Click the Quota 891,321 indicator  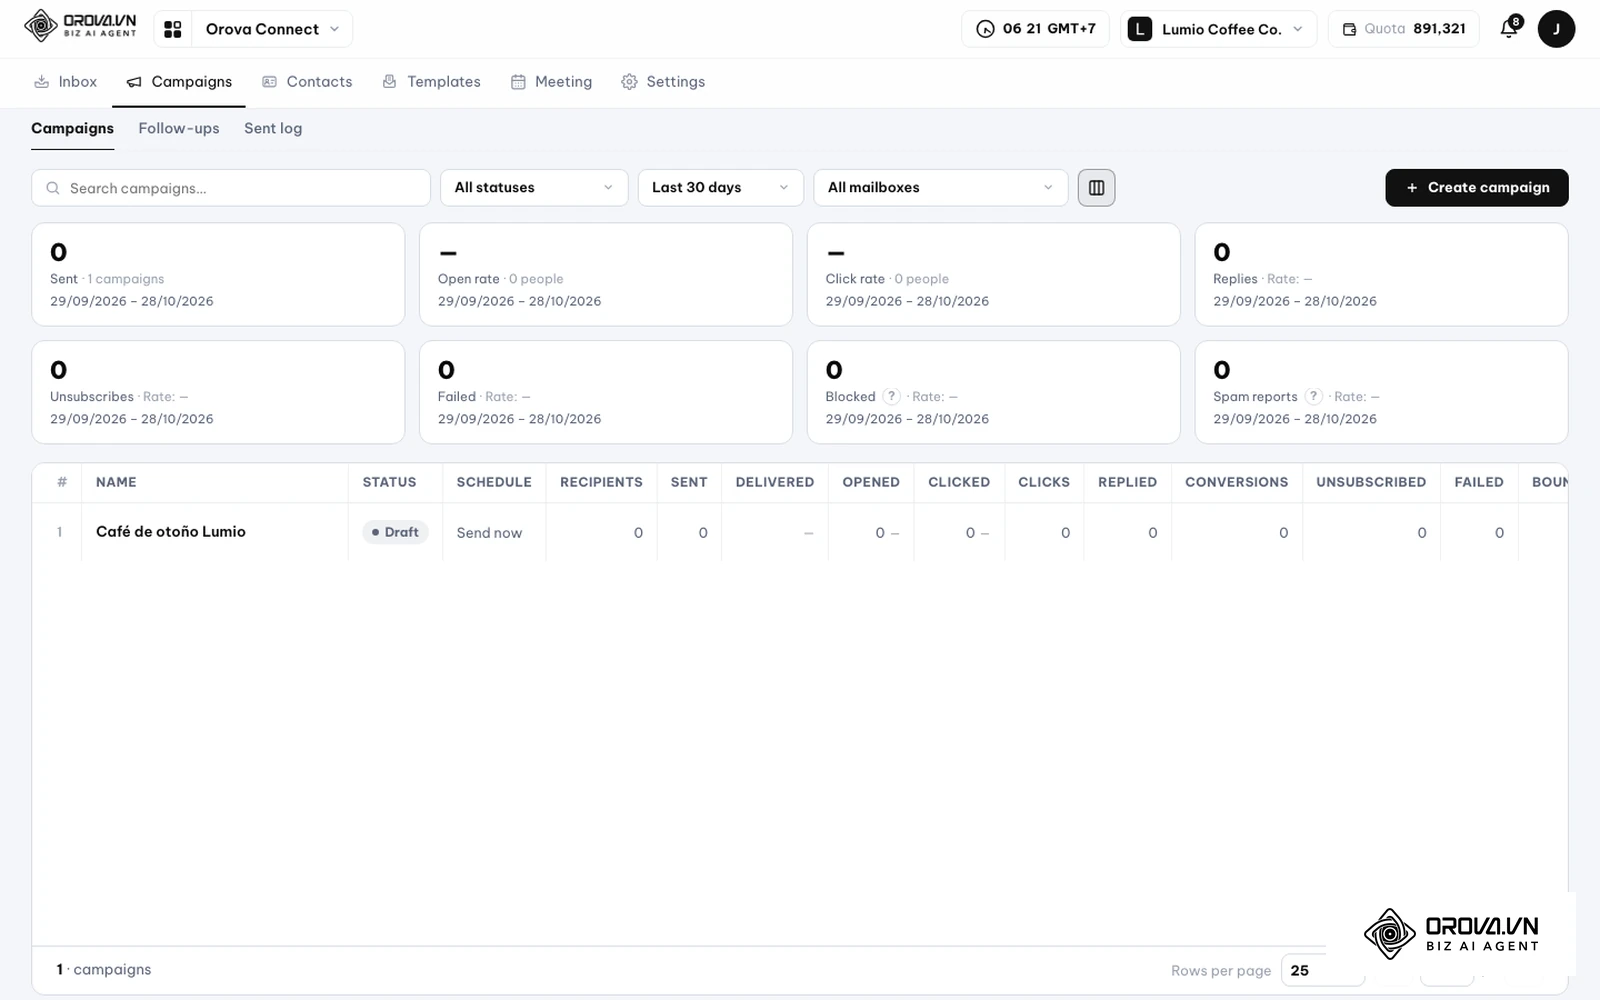pyautogui.click(x=1403, y=29)
